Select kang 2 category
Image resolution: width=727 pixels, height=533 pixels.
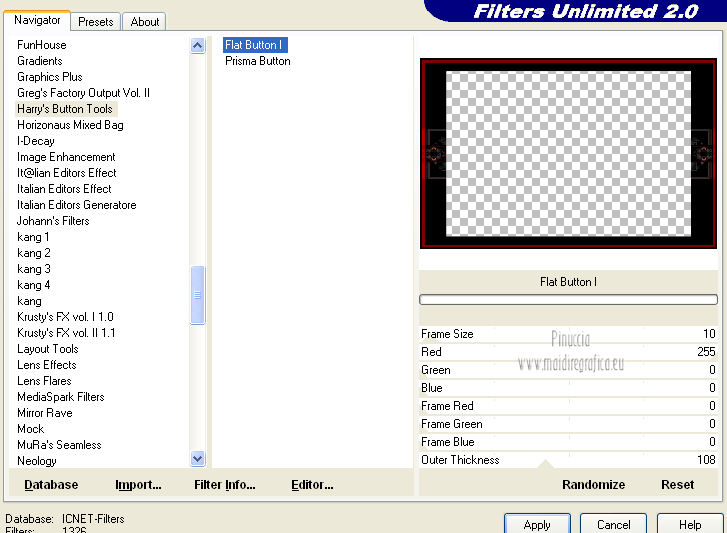[x=34, y=253]
